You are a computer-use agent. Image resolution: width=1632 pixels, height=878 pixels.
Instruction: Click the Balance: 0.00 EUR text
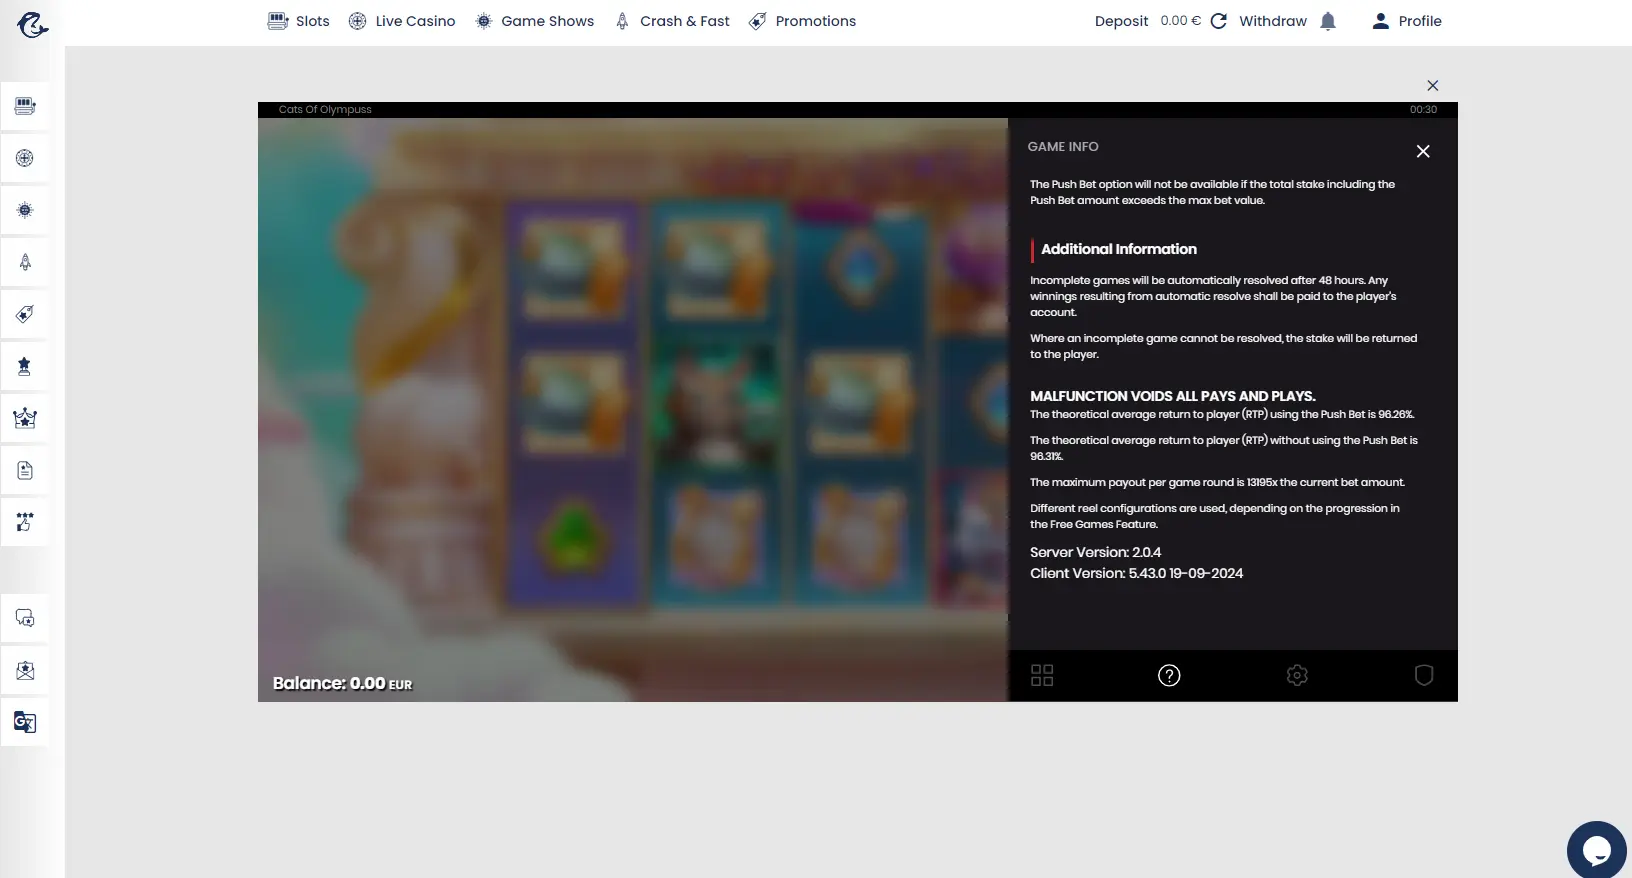342,683
